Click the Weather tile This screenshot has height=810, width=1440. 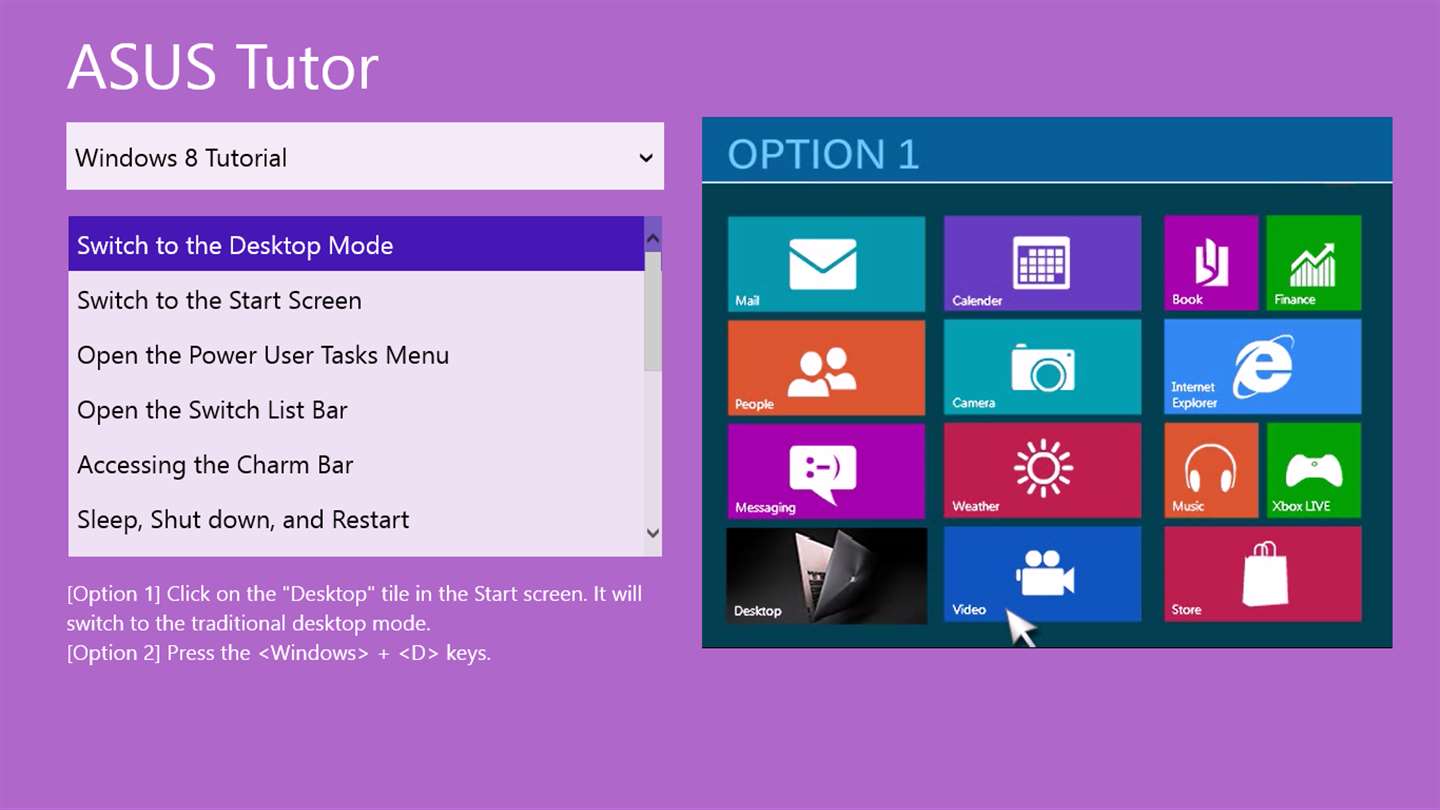click(1042, 470)
